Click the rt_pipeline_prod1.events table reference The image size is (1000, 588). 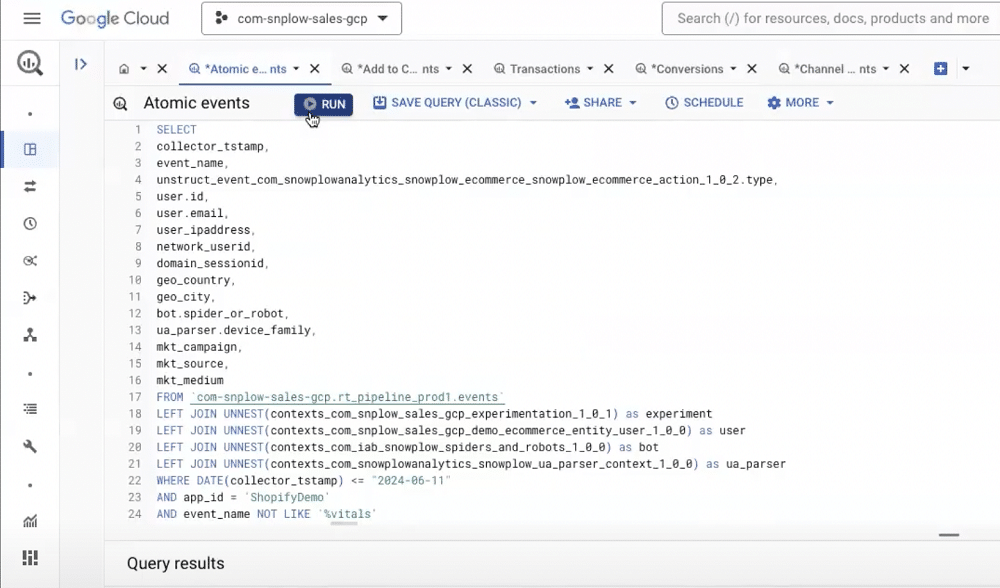pyautogui.click(x=347, y=397)
